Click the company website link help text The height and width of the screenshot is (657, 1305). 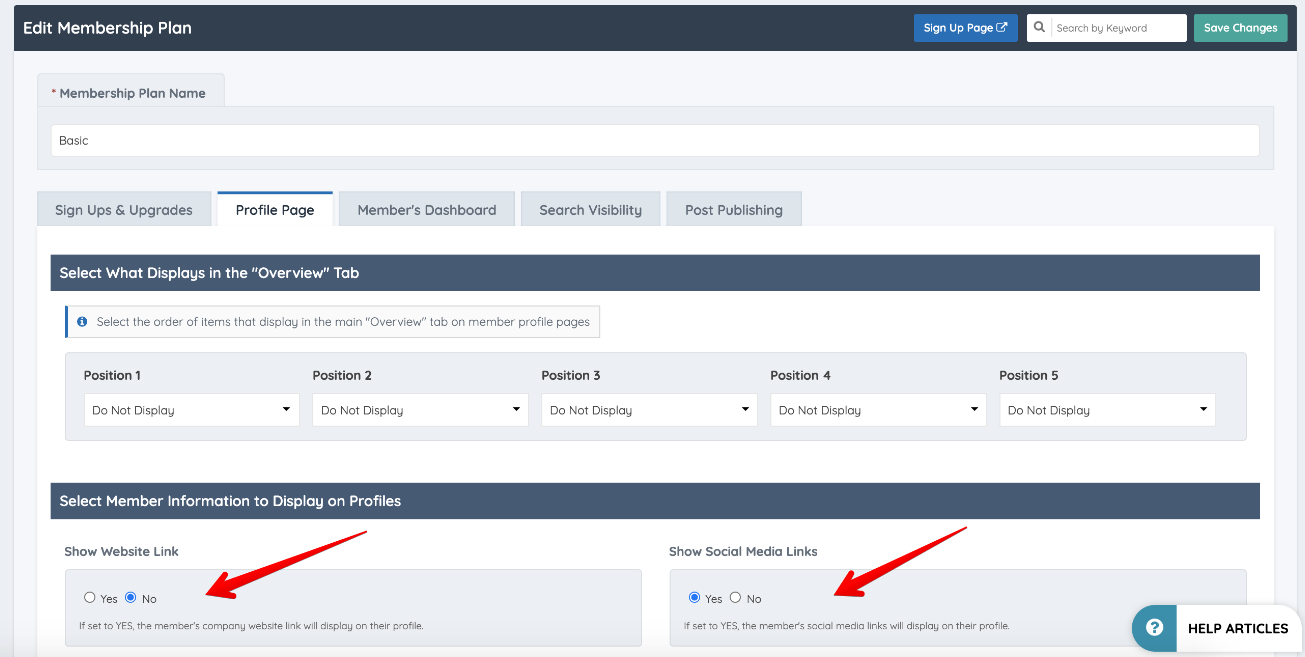251,626
